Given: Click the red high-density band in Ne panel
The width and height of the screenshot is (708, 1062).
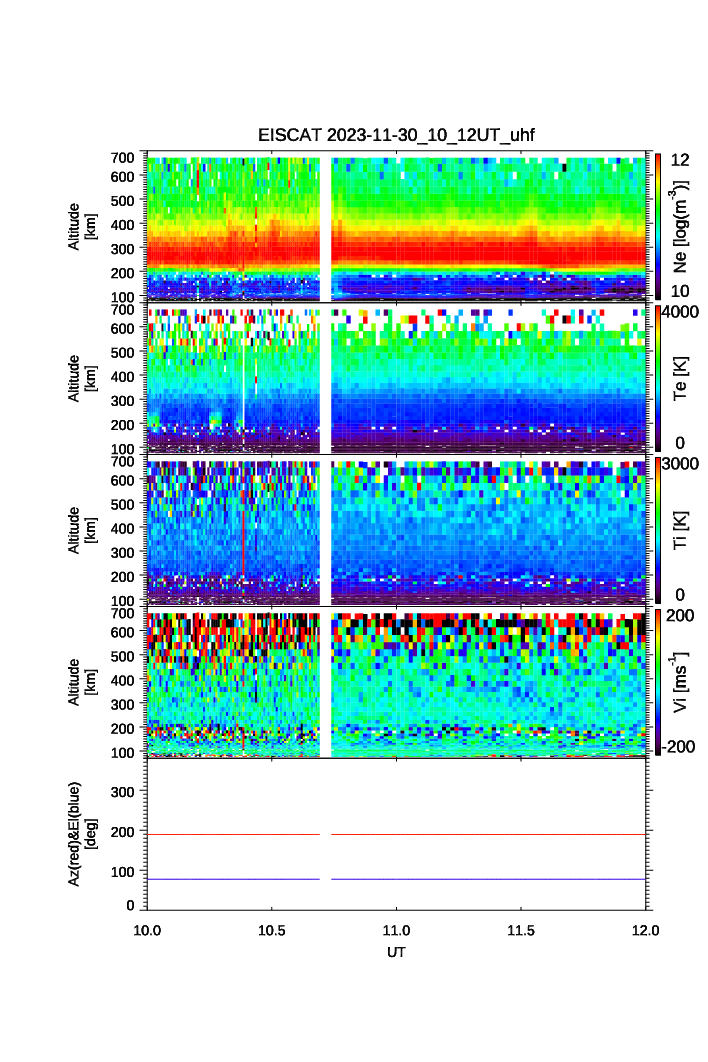Looking at the screenshot, I should coord(480,250).
